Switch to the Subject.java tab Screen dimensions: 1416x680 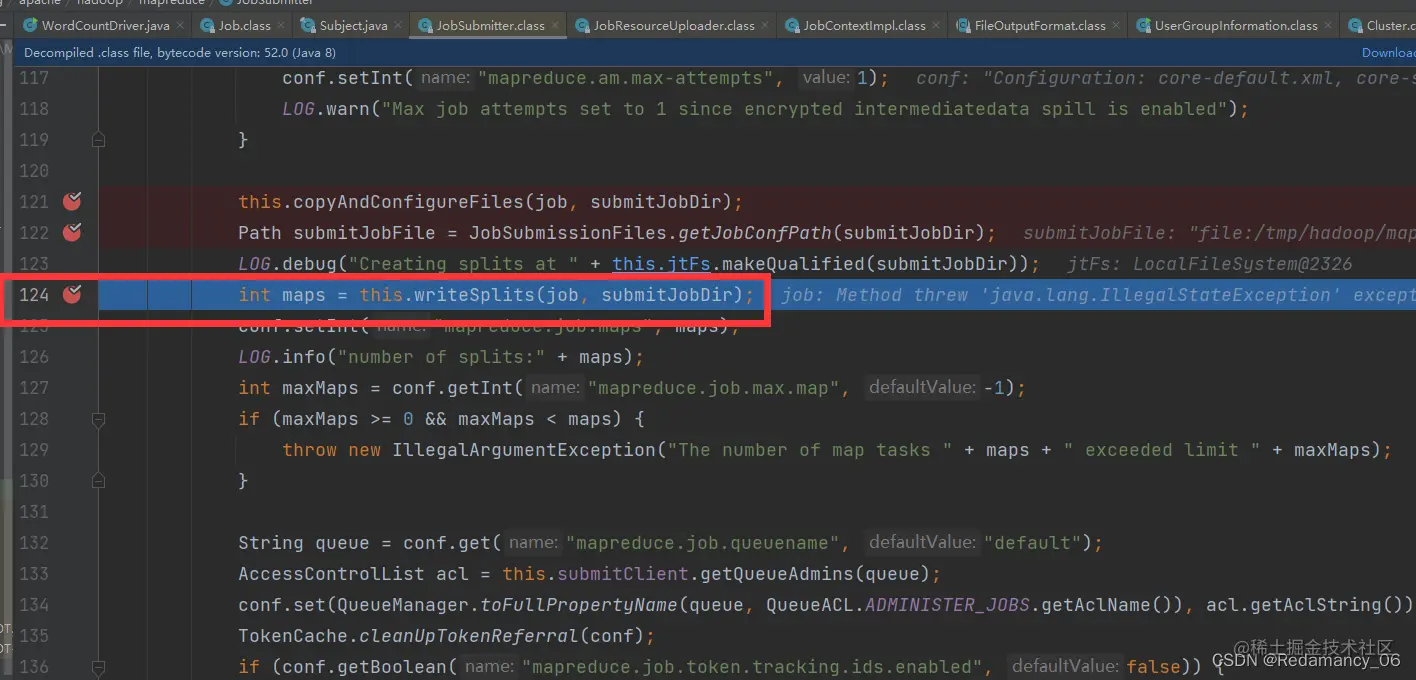pyautogui.click(x=350, y=25)
